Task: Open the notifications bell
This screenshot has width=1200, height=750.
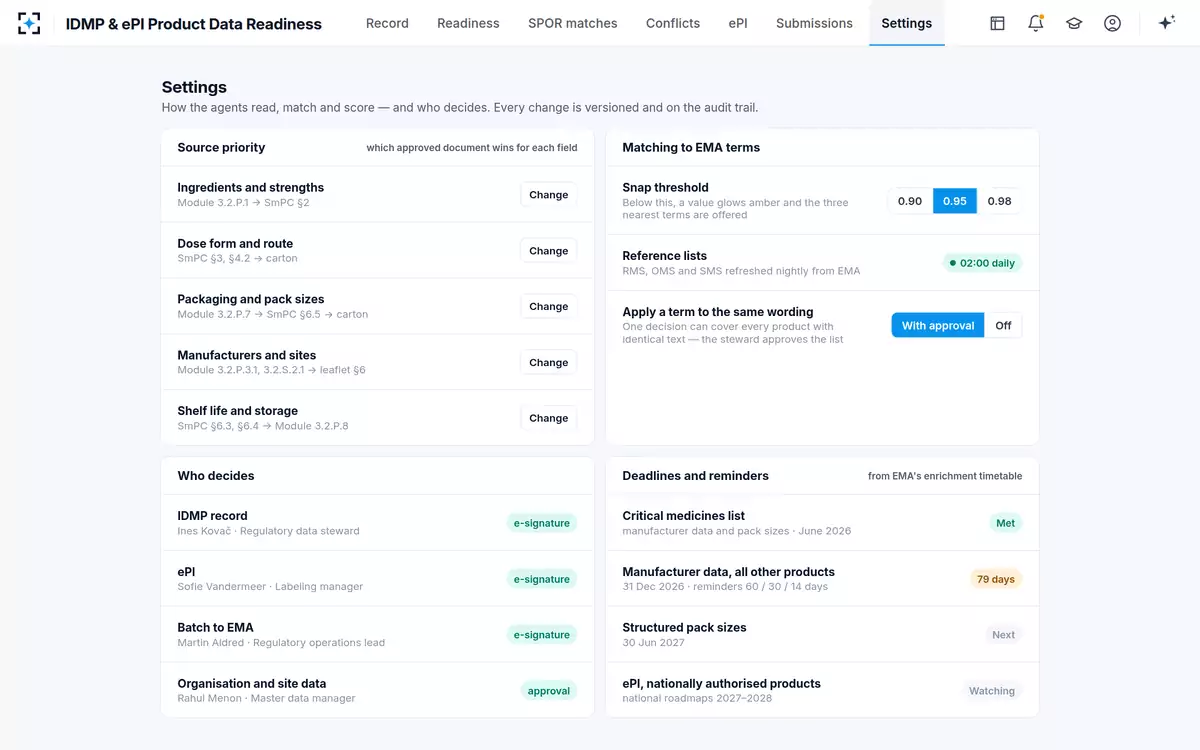Action: click(1035, 23)
